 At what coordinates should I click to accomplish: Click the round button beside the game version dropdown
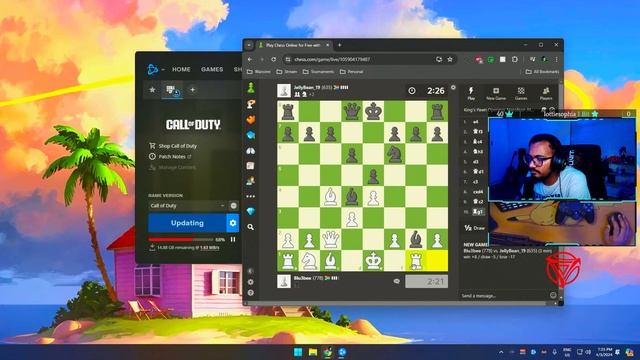(x=233, y=206)
